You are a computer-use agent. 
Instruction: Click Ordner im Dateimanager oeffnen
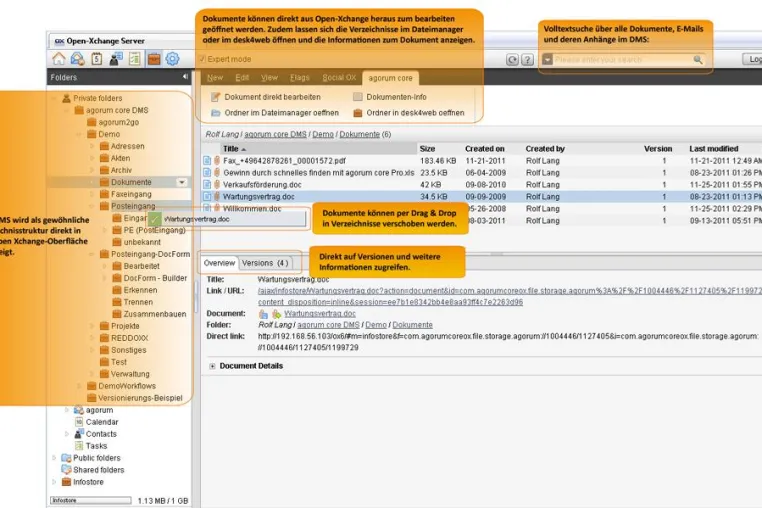pos(275,113)
